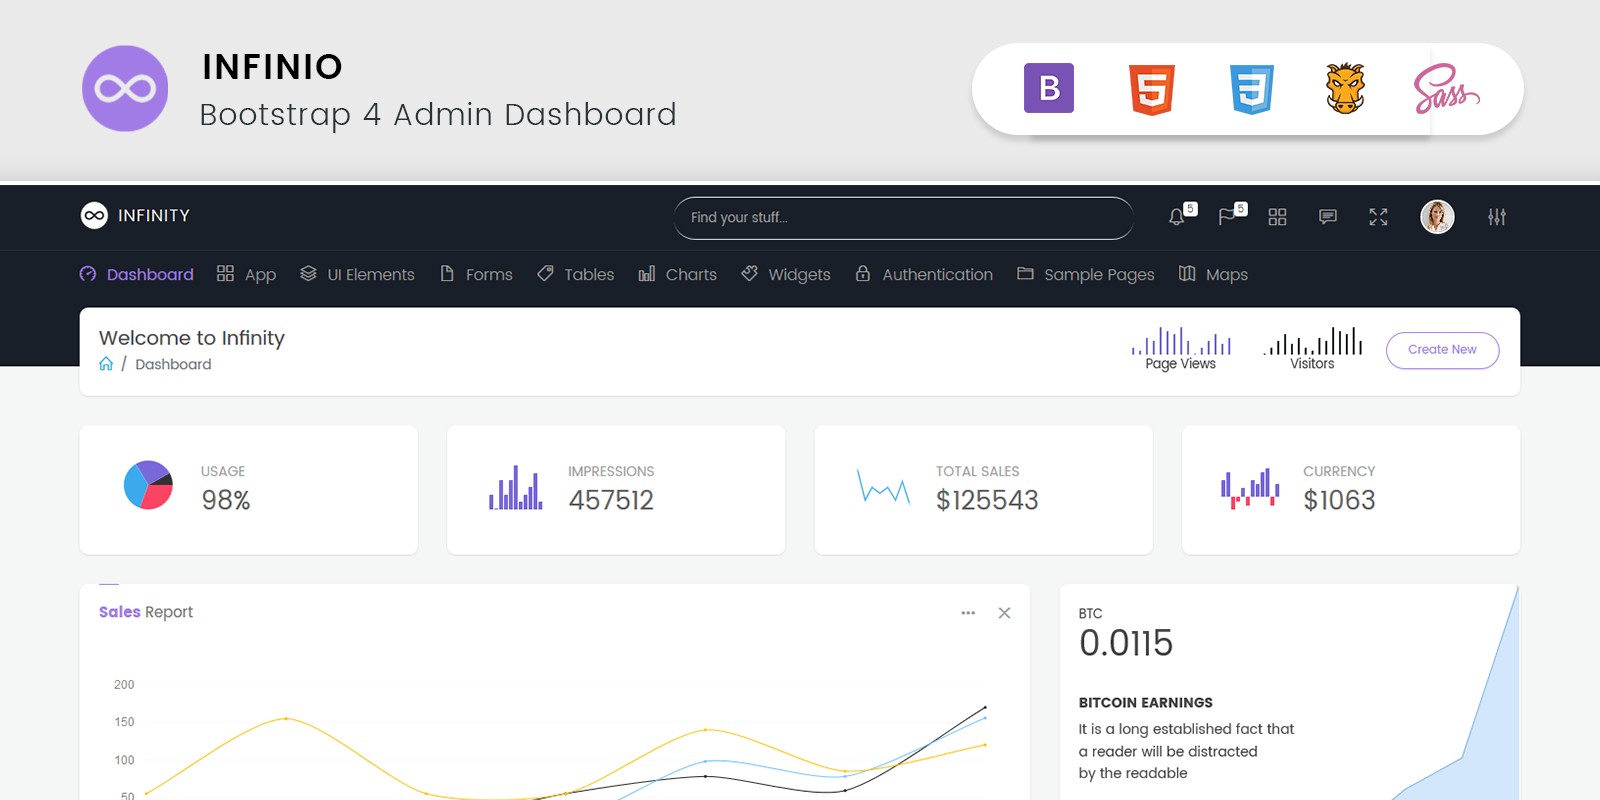
Task: Expand the UI Elements menu
Action: 358,274
